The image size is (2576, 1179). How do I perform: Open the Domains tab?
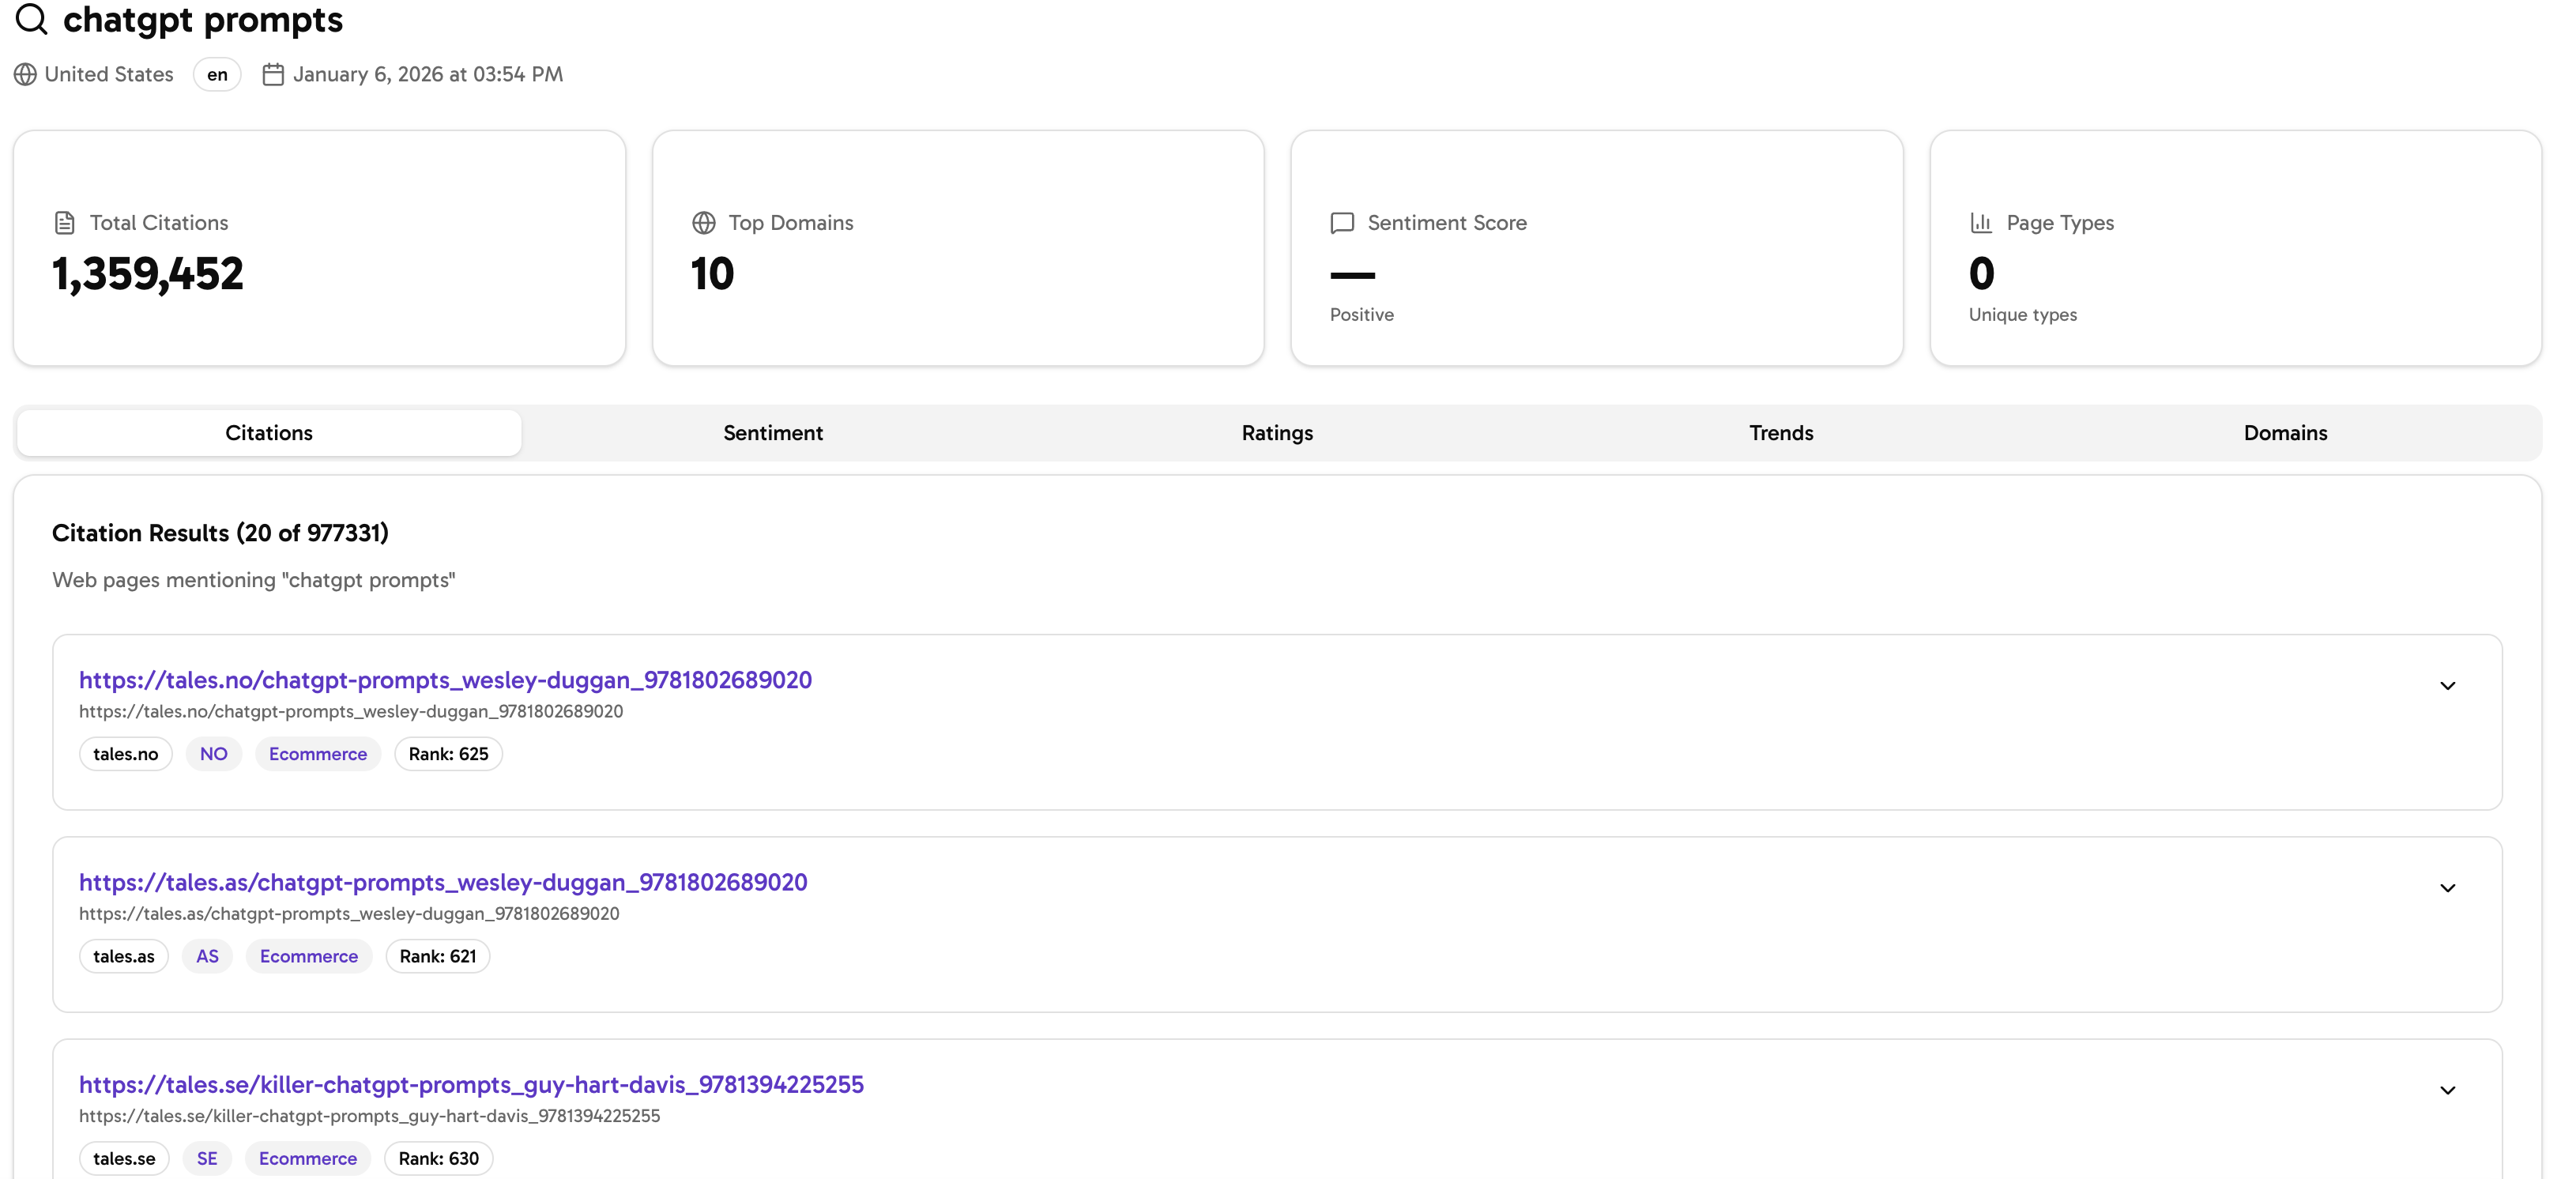click(2286, 432)
